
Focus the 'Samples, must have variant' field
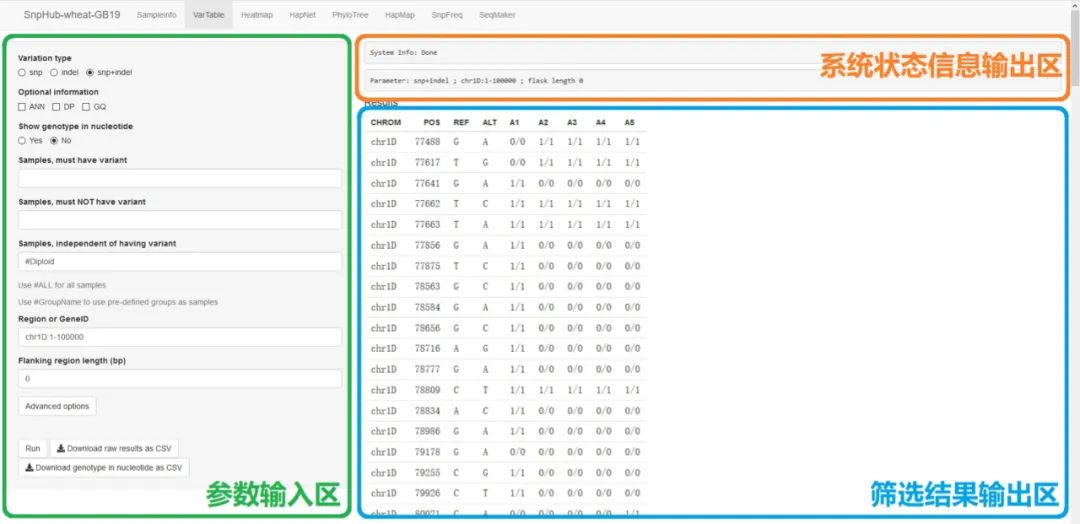180,178
